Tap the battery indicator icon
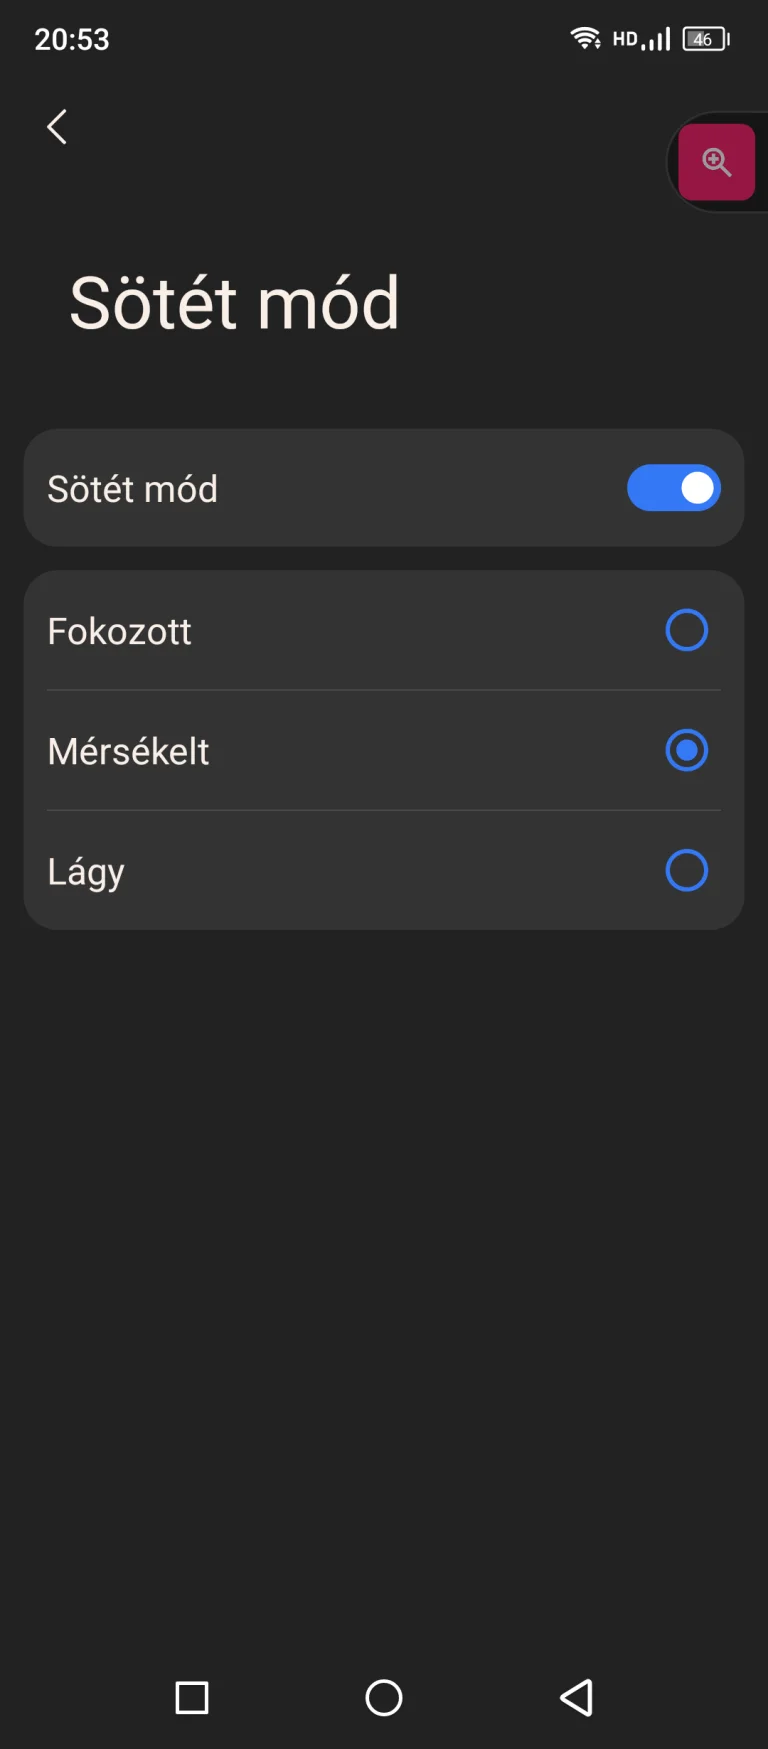This screenshot has width=768, height=1749. (x=707, y=39)
